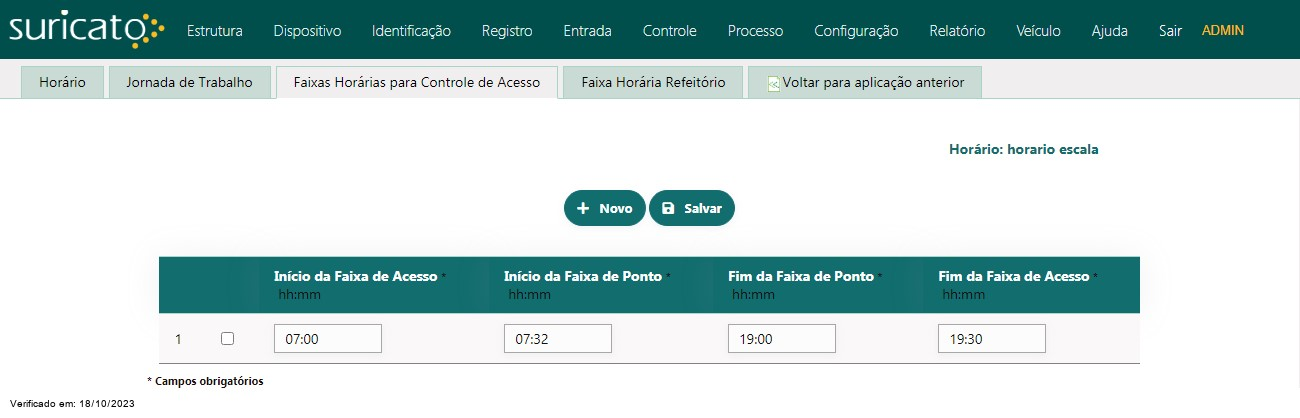The height and width of the screenshot is (418, 1300).
Task: Select the Faixa Horária Refeitório tab
Action: pos(653,83)
